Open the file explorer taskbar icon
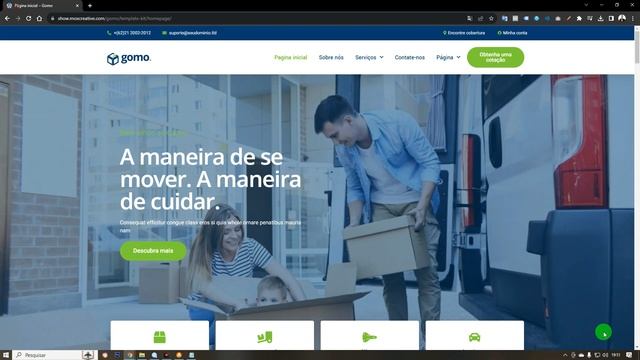 pyautogui.click(x=142, y=355)
